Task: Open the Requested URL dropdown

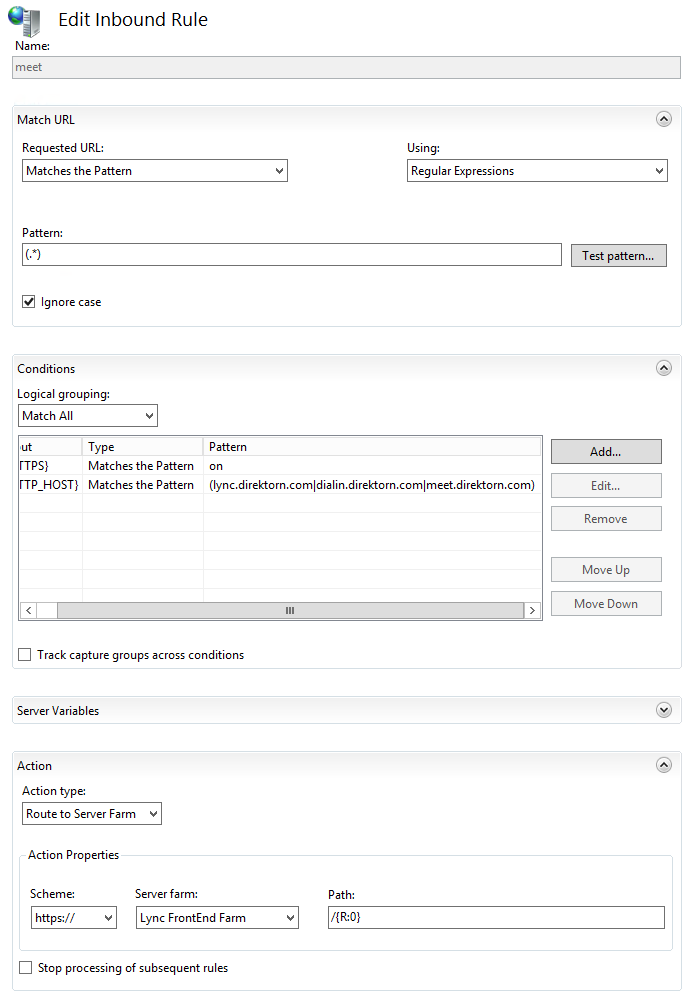Action: click(155, 171)
